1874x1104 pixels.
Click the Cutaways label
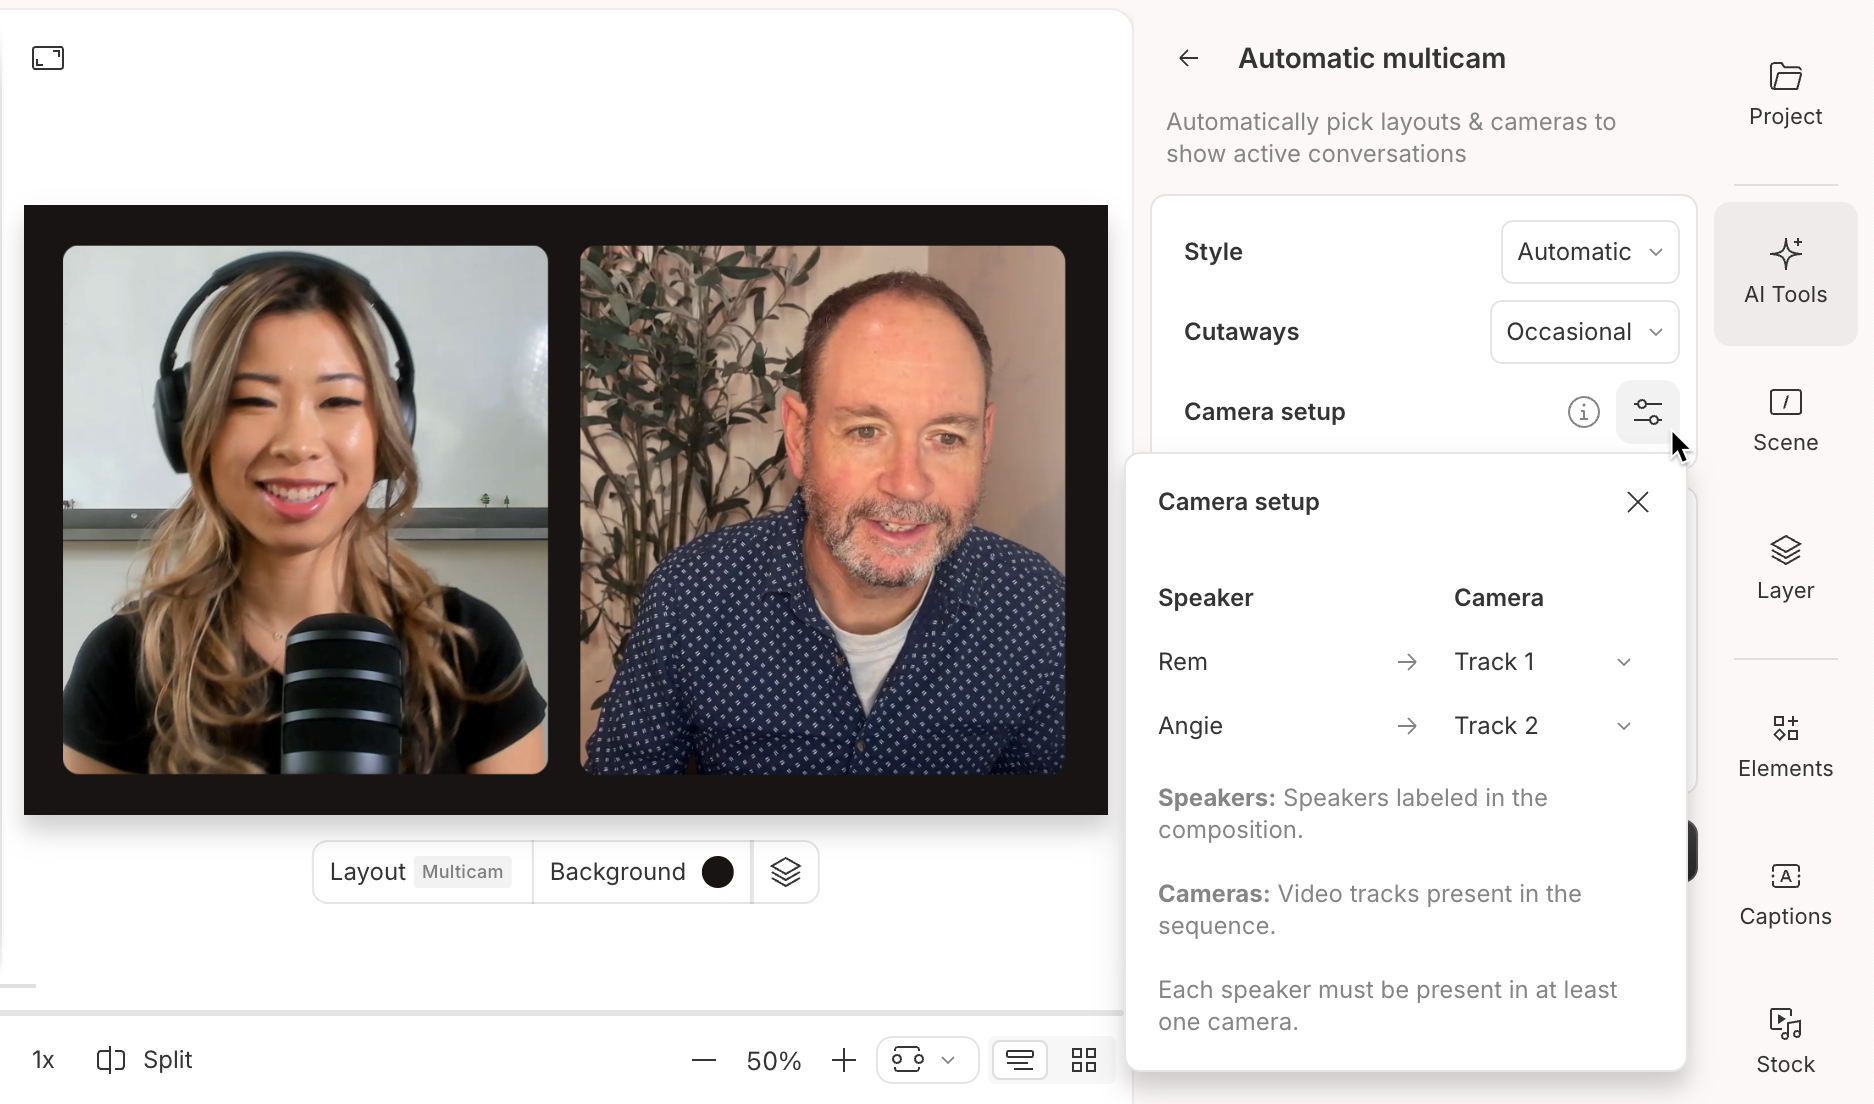(x=1241, y=332)
